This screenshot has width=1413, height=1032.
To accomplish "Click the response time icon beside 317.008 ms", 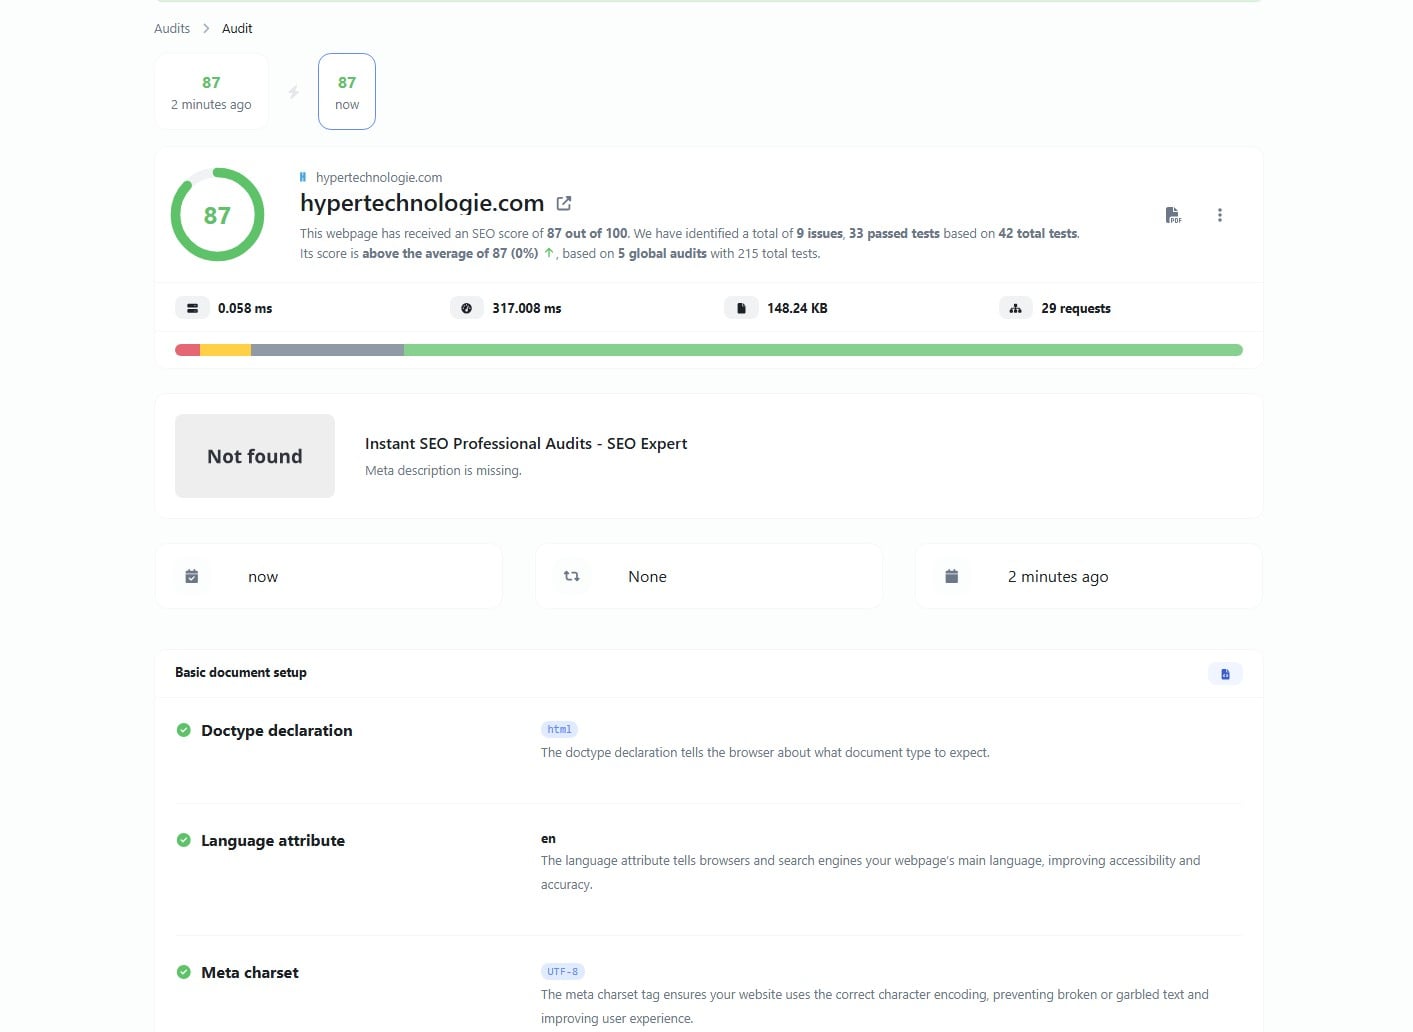I will (466, 307).
